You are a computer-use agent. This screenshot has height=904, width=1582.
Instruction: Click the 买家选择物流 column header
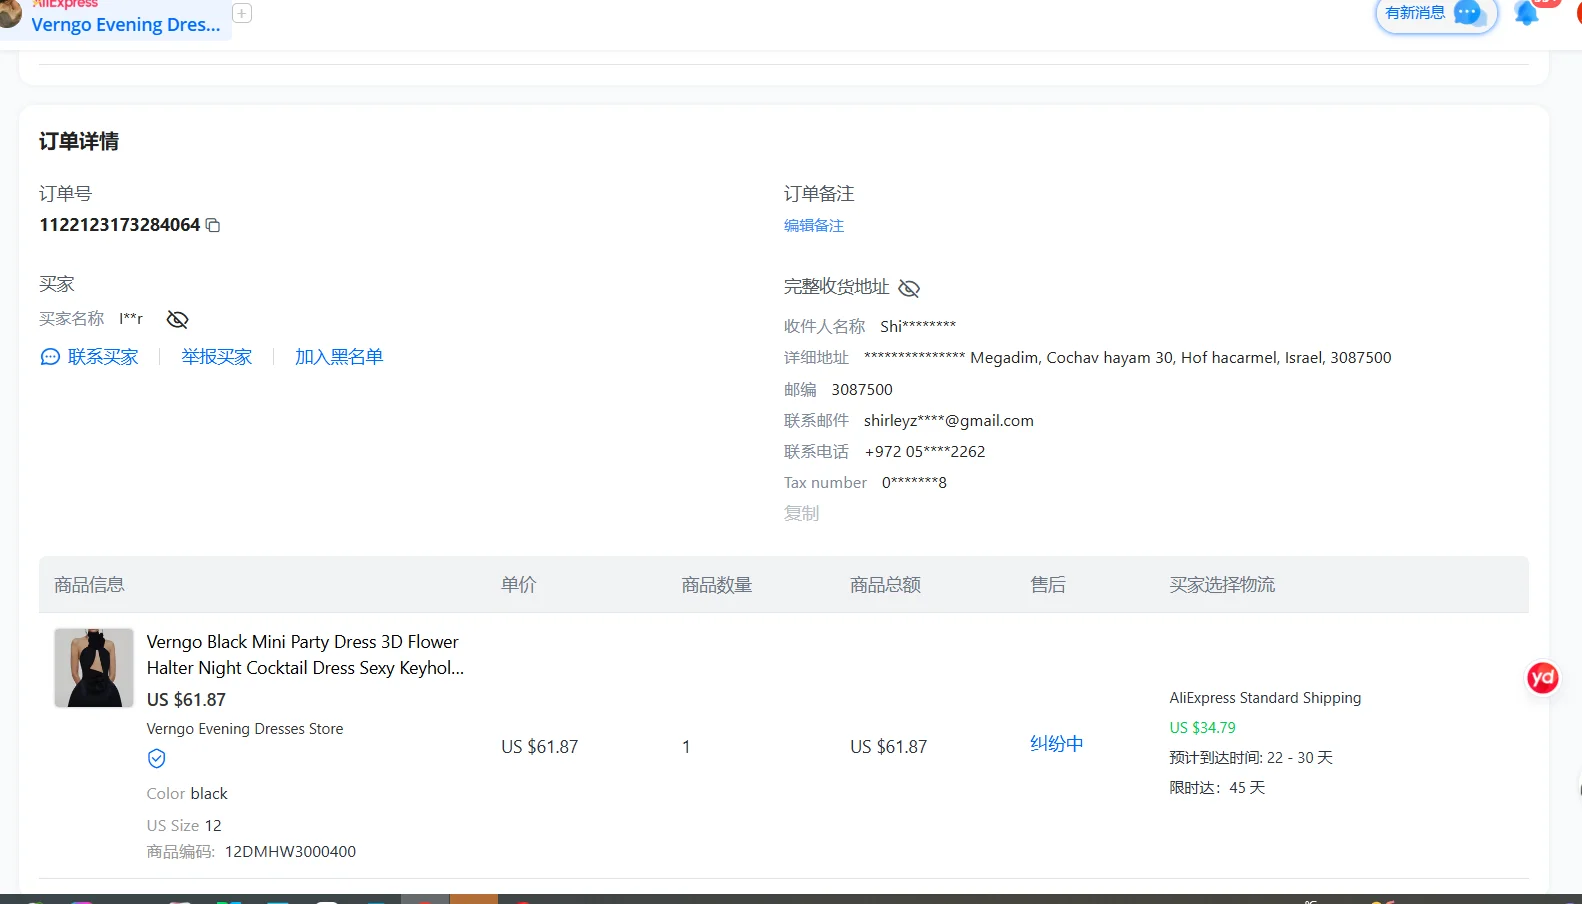(1222, 585)
